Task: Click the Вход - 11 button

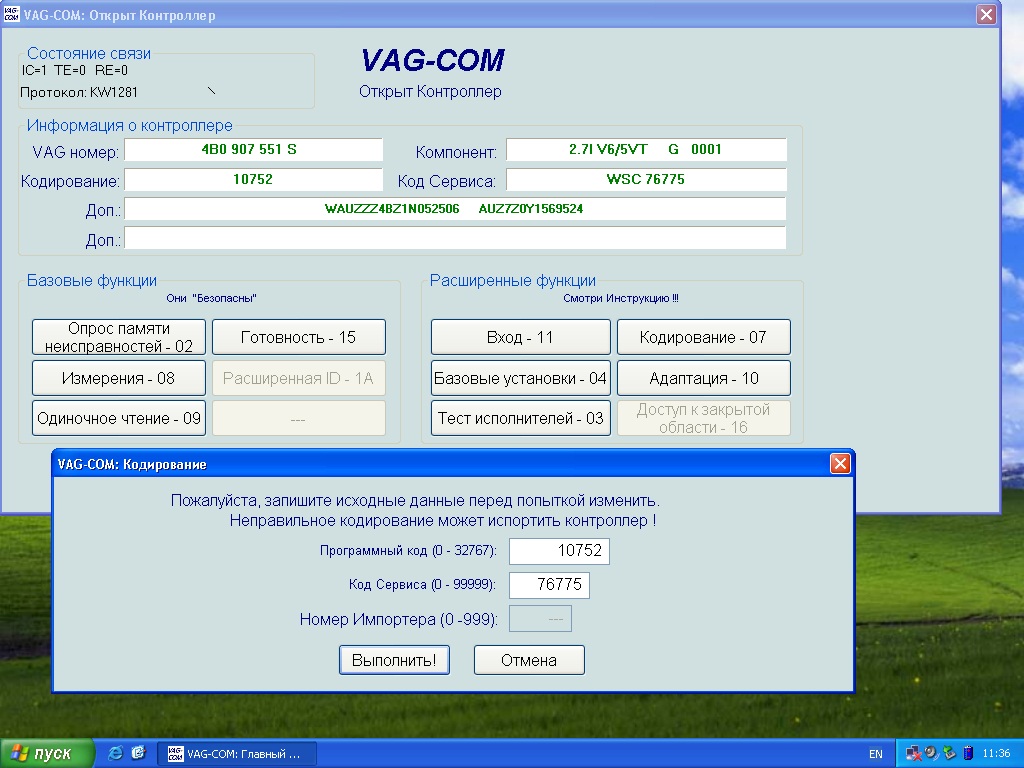Action: click(520, 337)
